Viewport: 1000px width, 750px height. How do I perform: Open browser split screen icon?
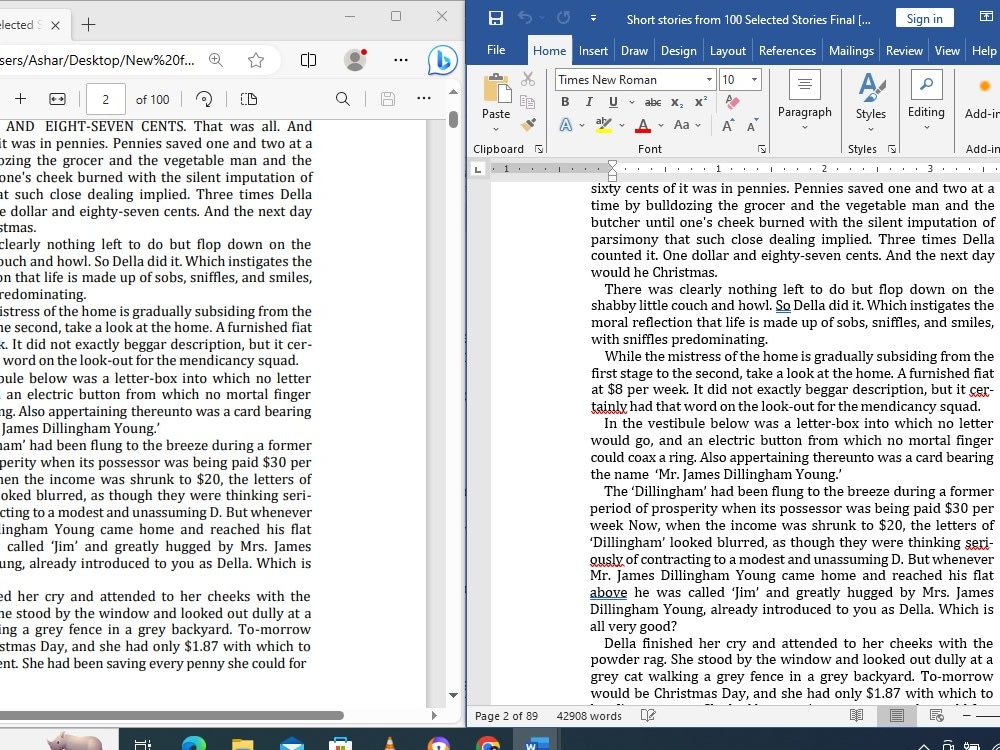(308, 60)
